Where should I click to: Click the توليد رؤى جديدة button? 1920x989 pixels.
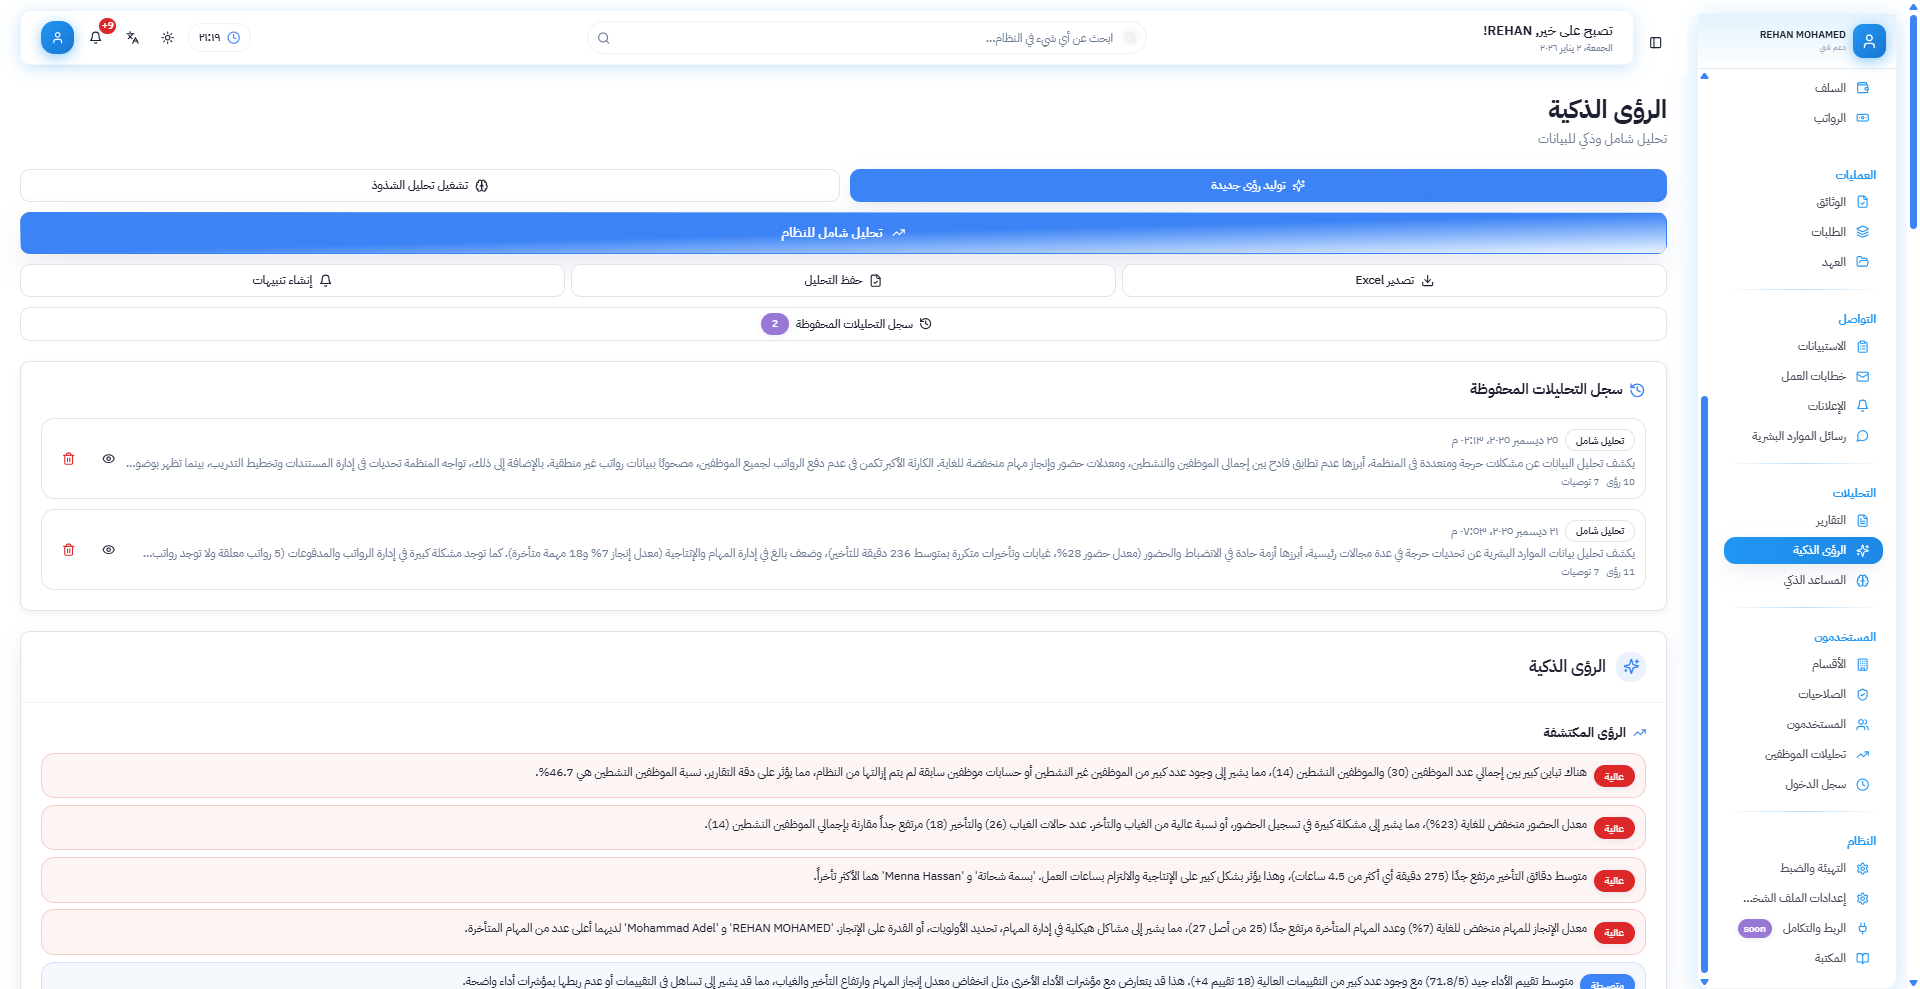1257,186
